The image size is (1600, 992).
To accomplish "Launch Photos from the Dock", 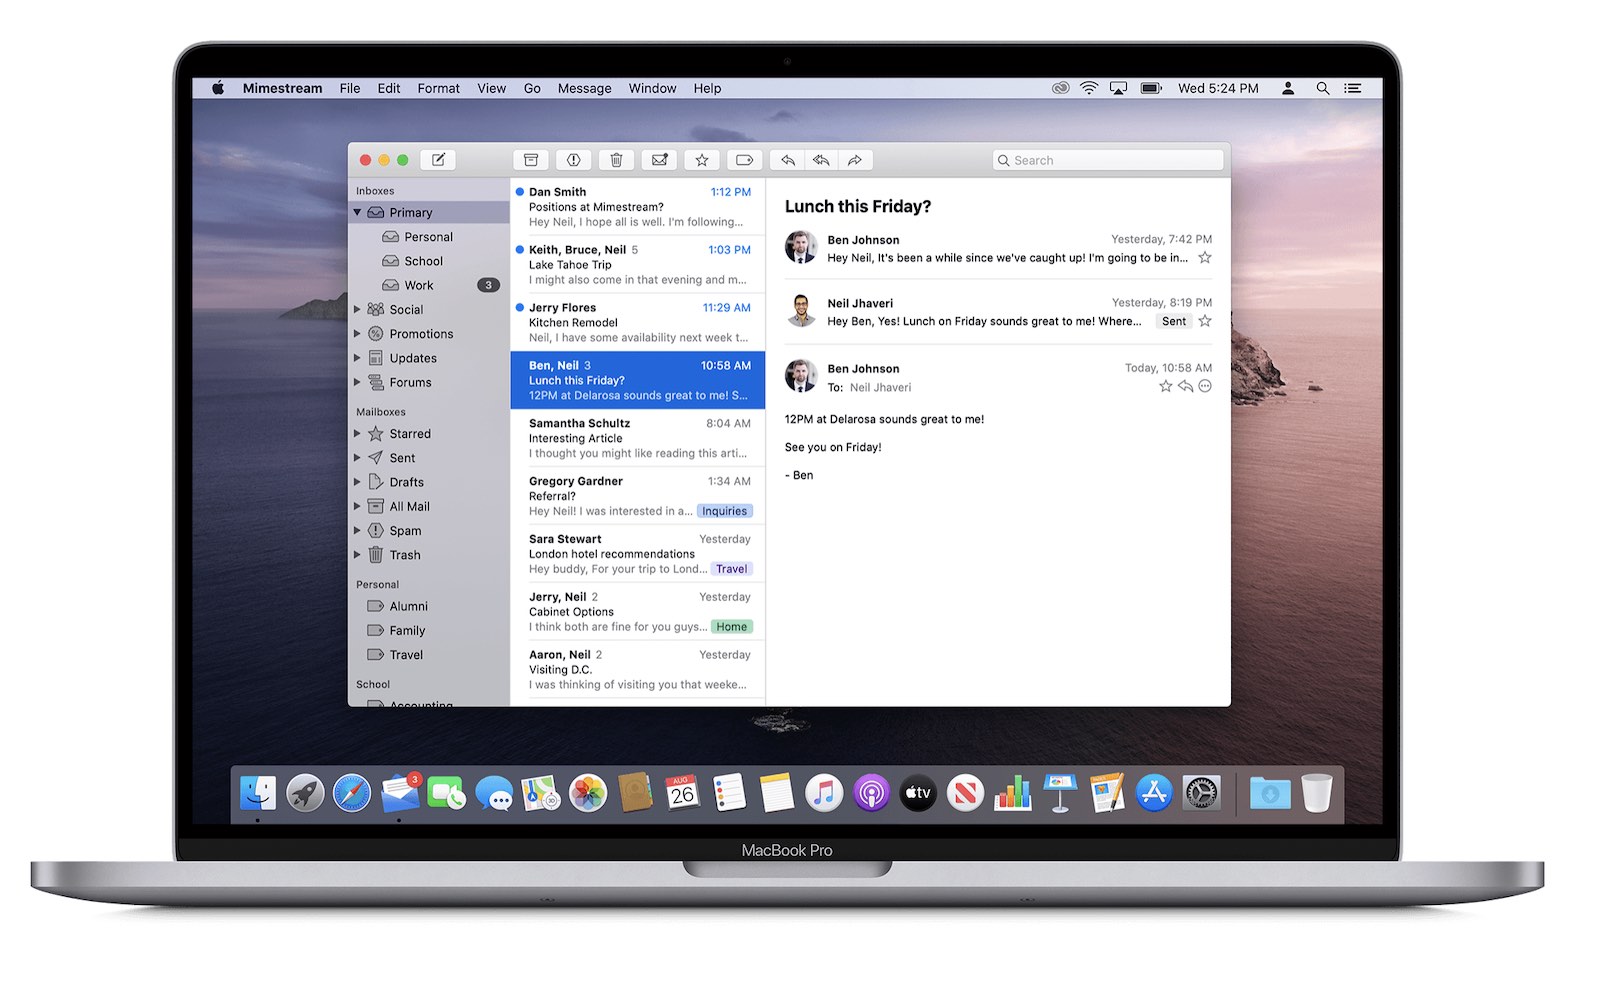I will click(588, 794).
